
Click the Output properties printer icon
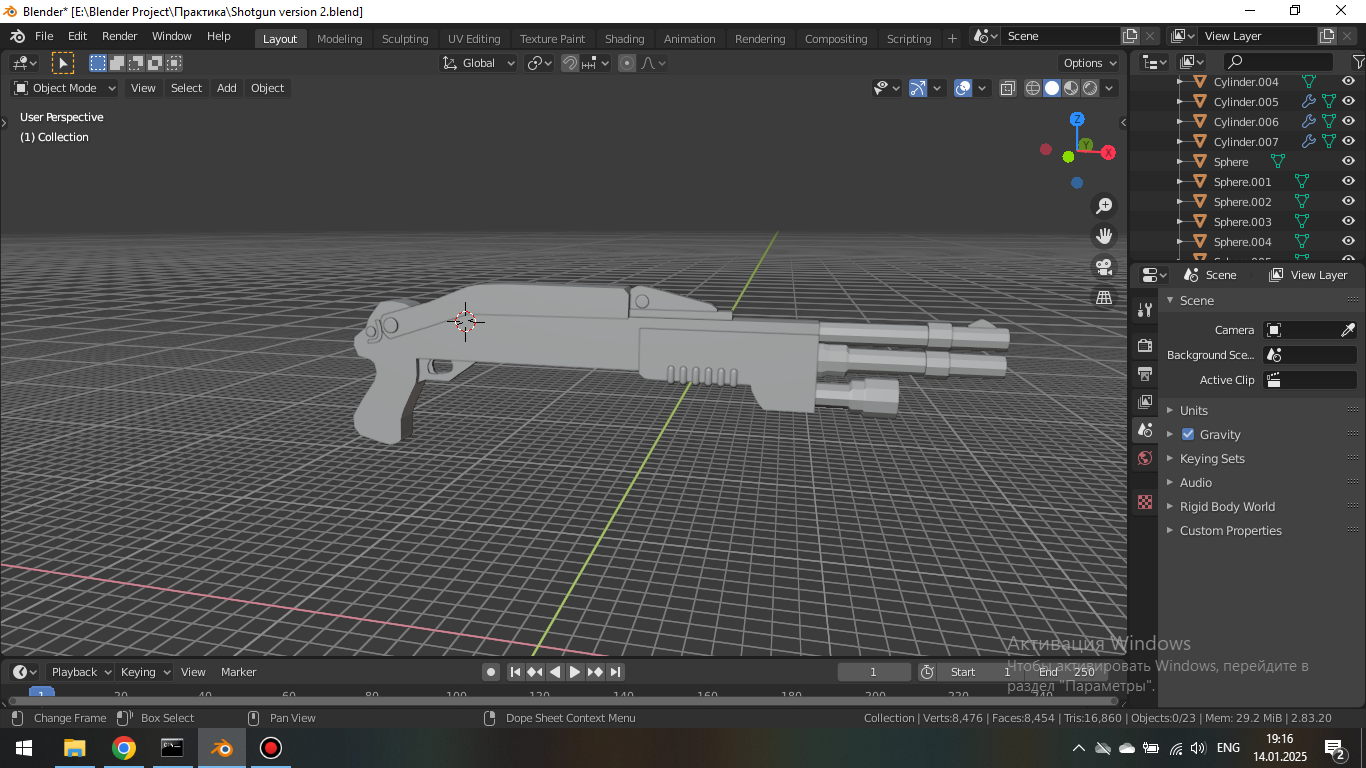tap(1143, 374)
